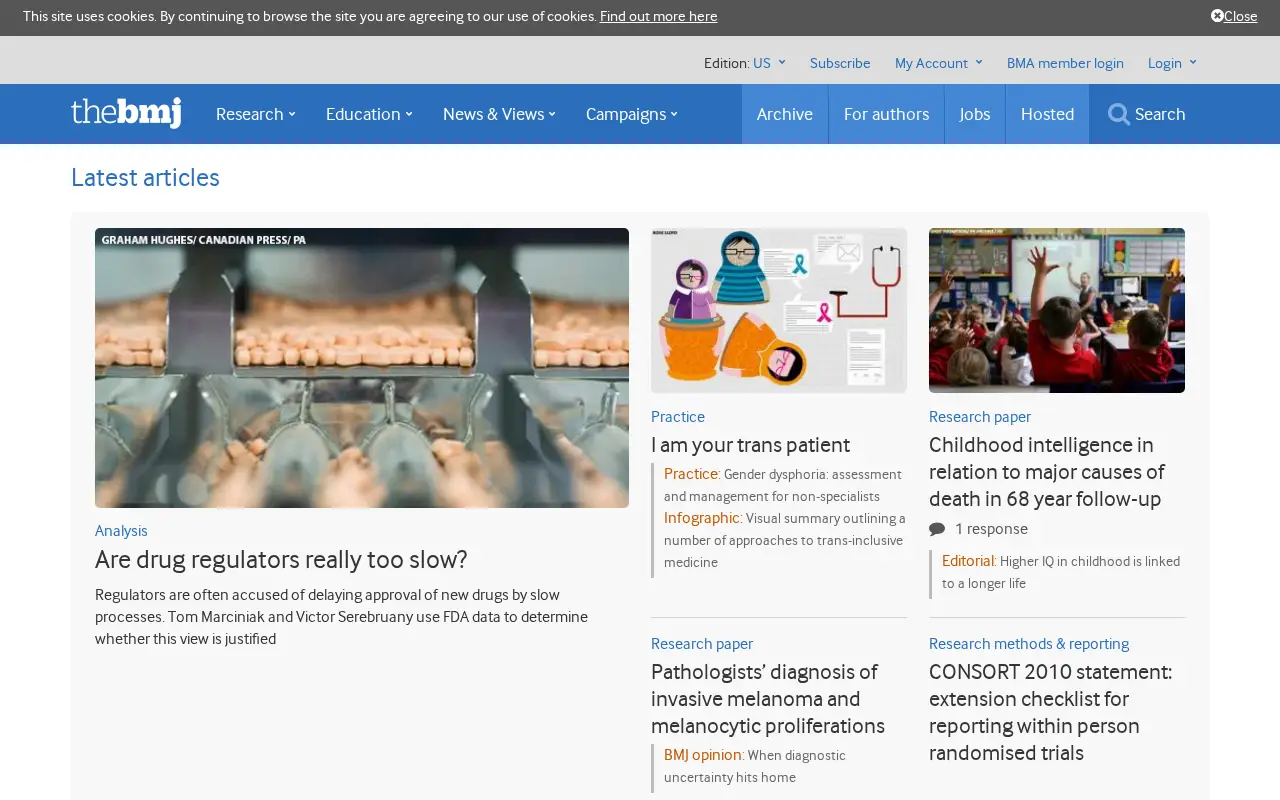
Task: Open the For authors tab
Action: coord(886,114)
